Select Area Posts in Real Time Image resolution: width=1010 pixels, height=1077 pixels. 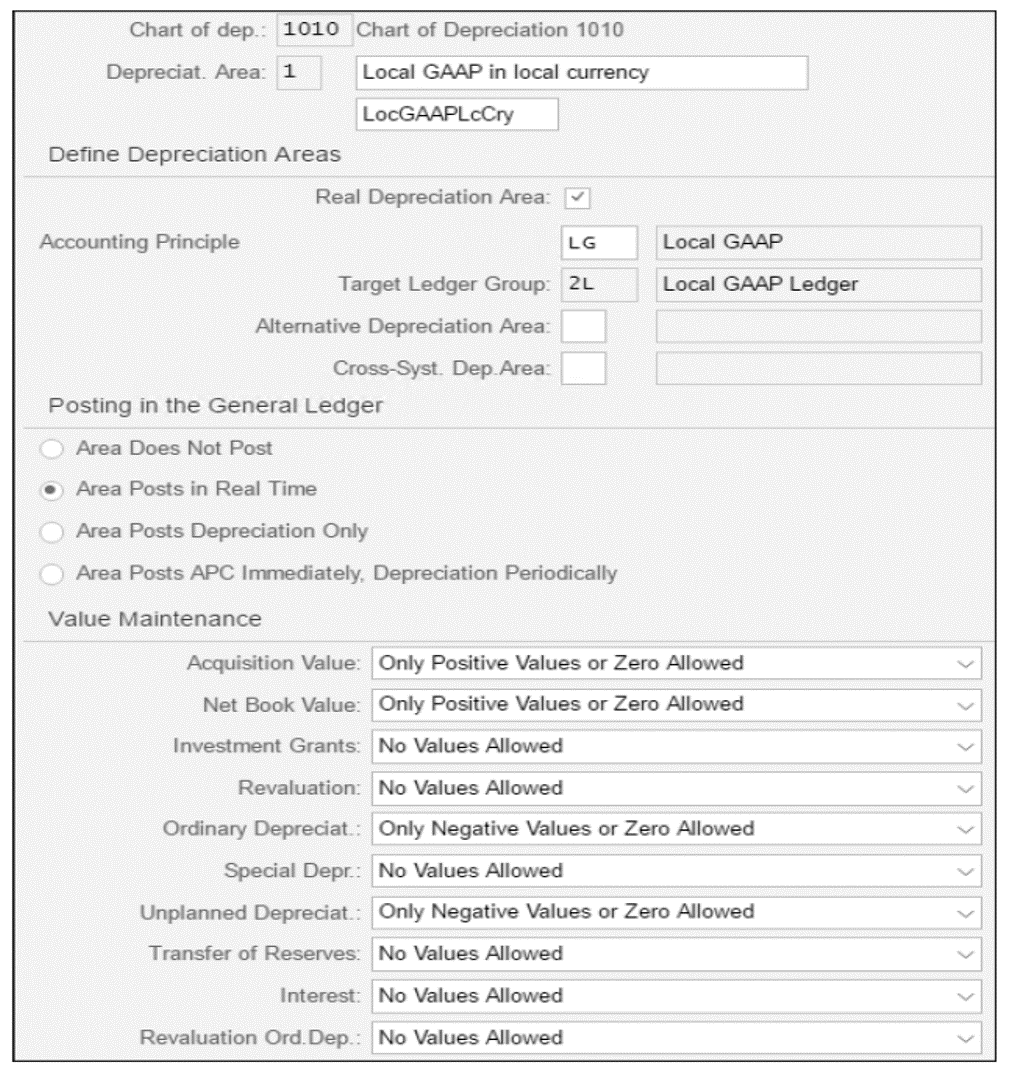(52, 490)
